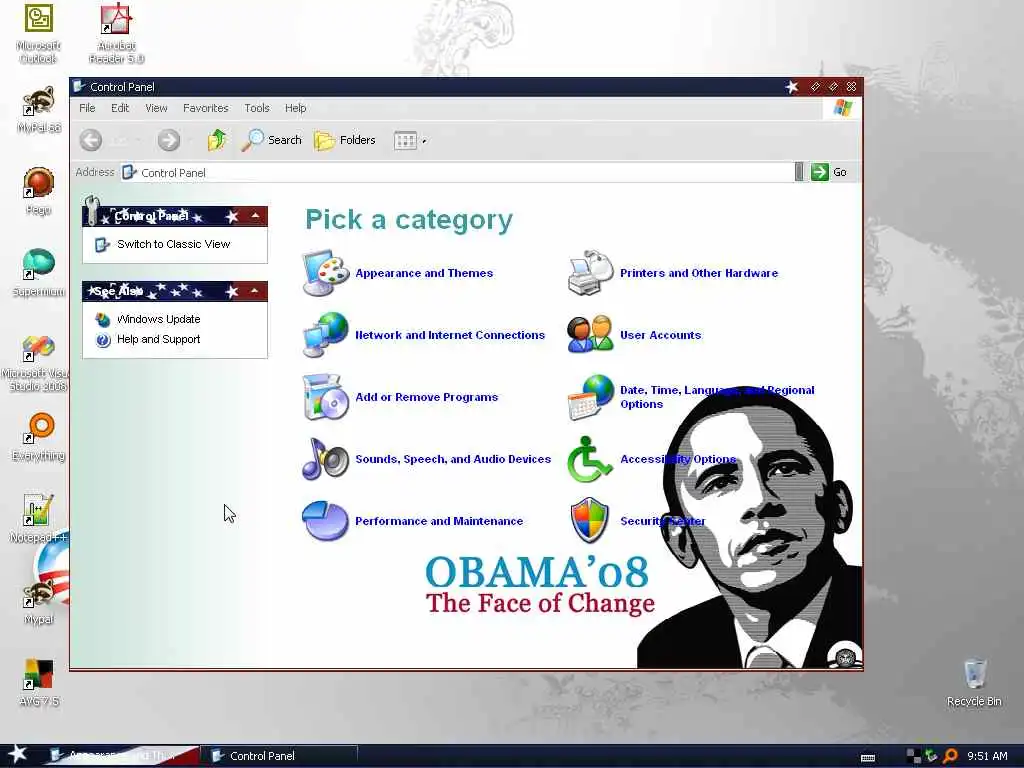Open the Mypal desktop shortcut
Image resolution: width=1024 pixels, height=768 pixels.
click(39, 600)
